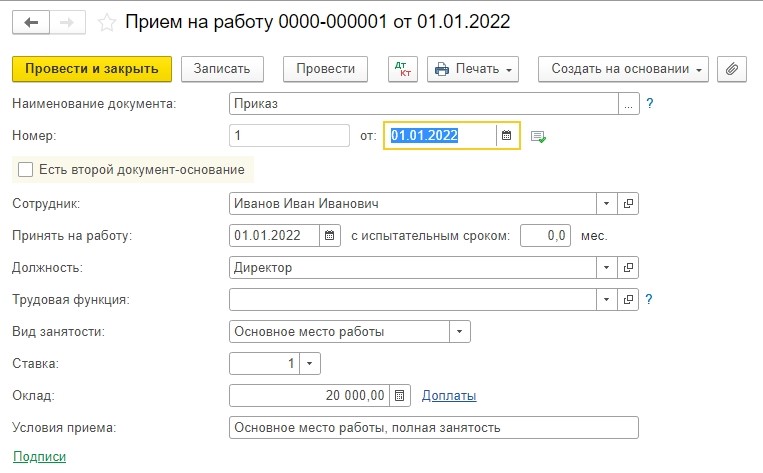Click the empty Трудовая функция field

coord(413,300)
